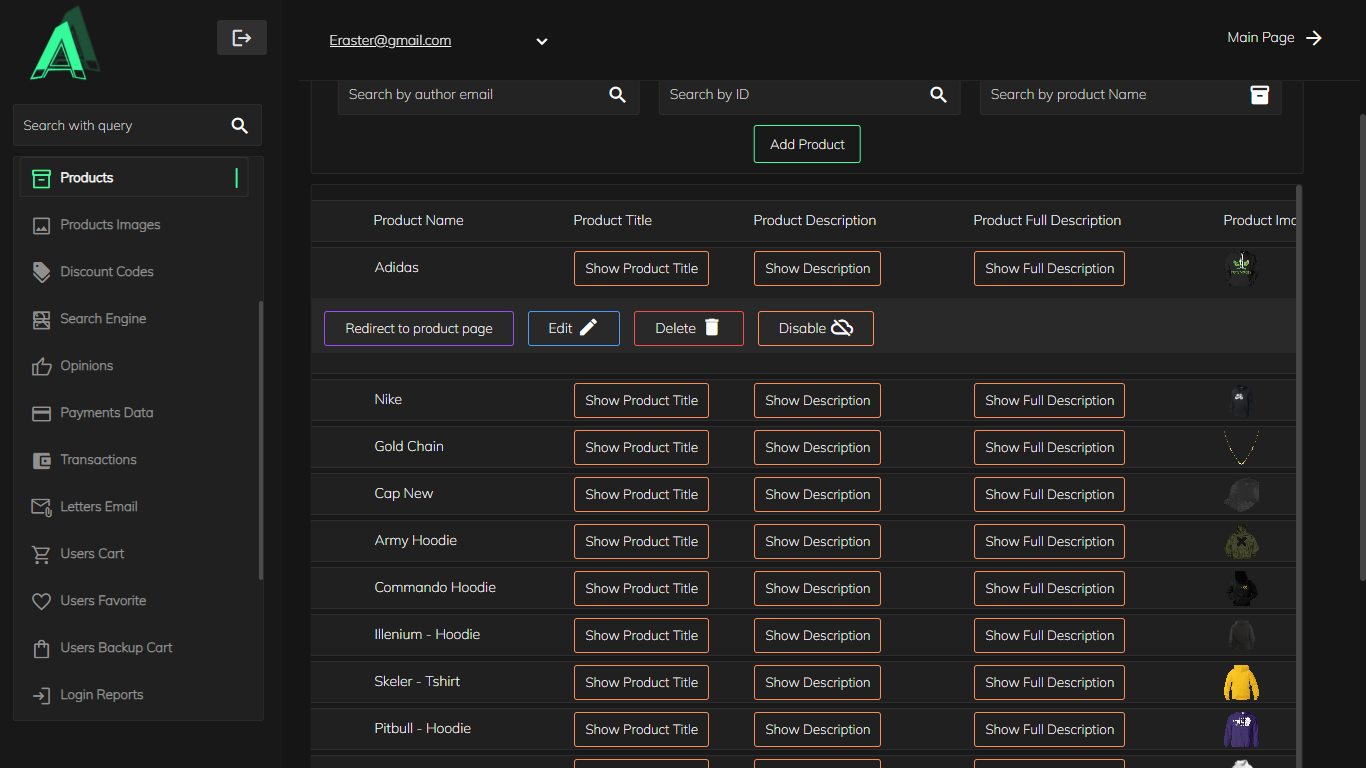
Task: Click the green app logo
Action: pos(65,45)
